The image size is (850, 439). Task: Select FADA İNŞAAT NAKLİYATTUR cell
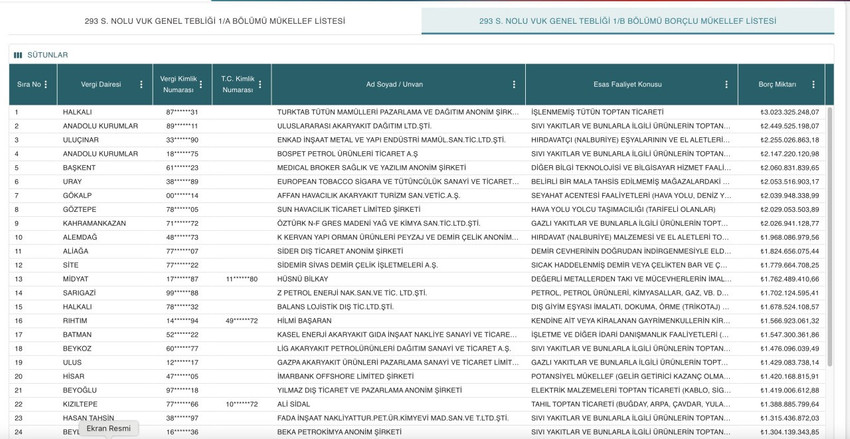[x=392, y=418]
